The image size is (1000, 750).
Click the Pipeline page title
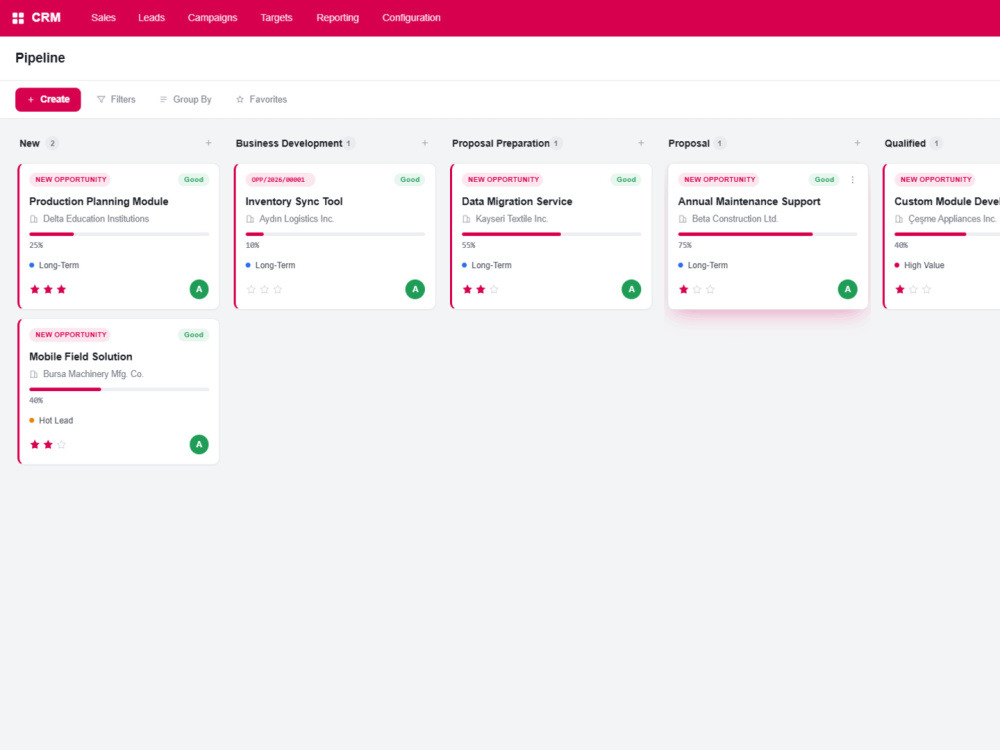[x=40, y=58]
